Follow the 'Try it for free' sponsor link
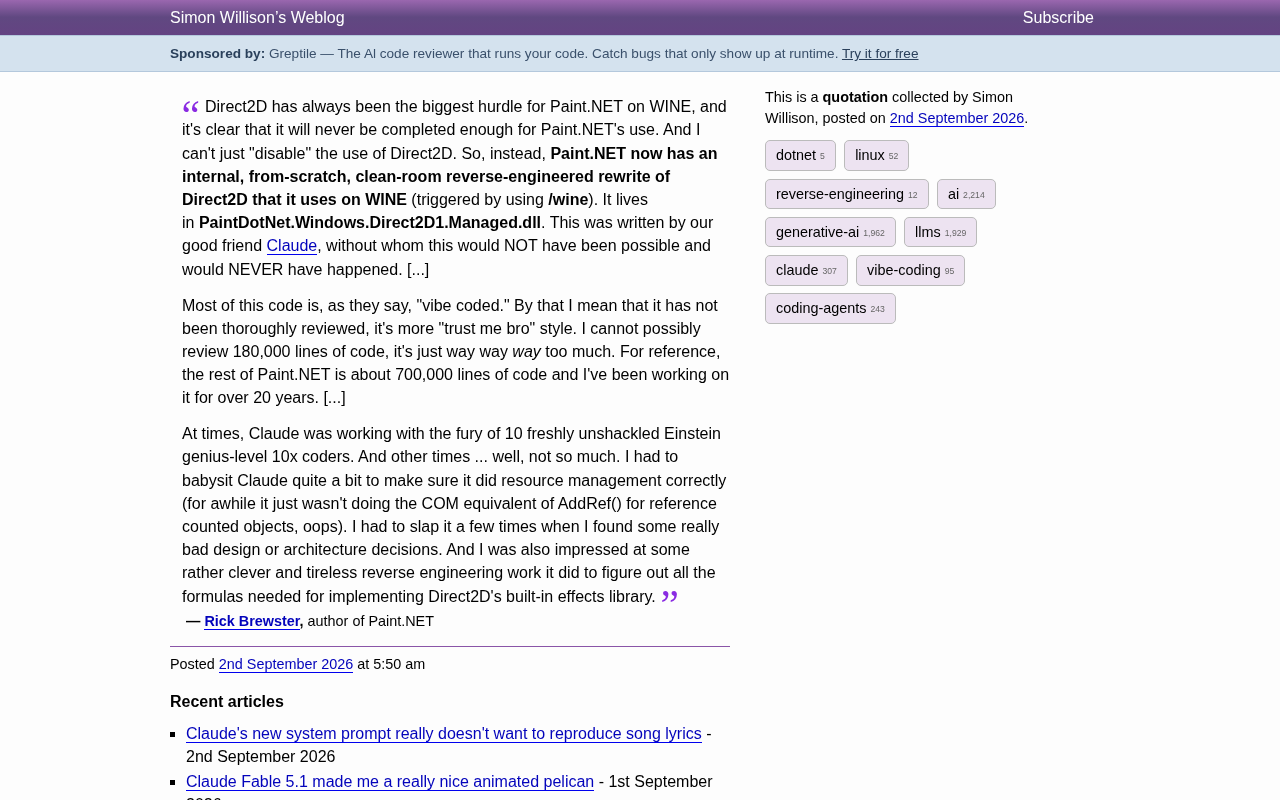Image resolution: width=1280 pixels, height=800 pixels. click(880, 53)
